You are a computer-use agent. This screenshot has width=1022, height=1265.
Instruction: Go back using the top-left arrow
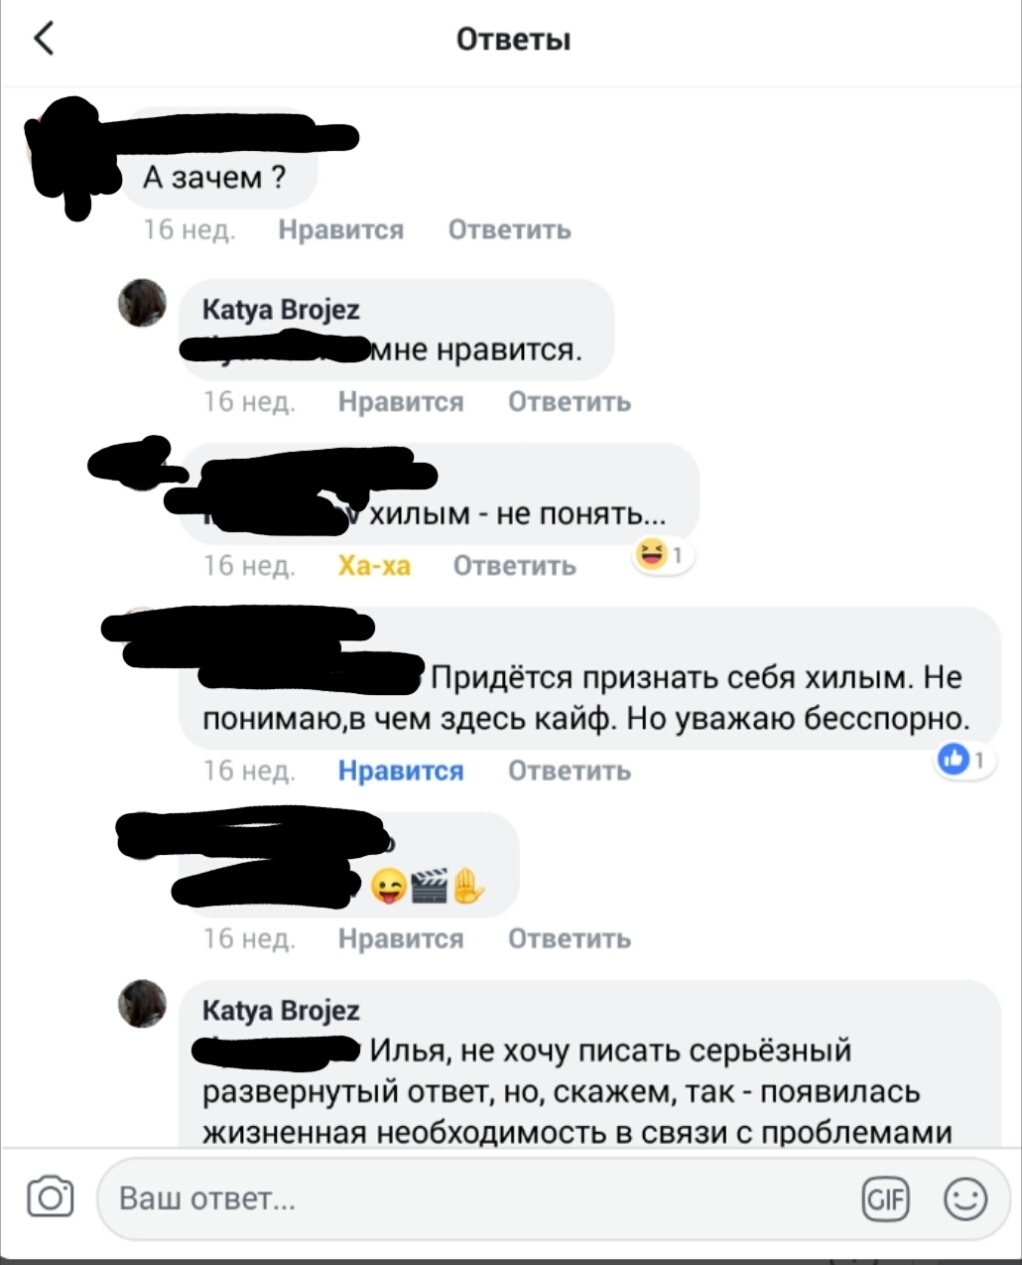(x=44, y=39)
